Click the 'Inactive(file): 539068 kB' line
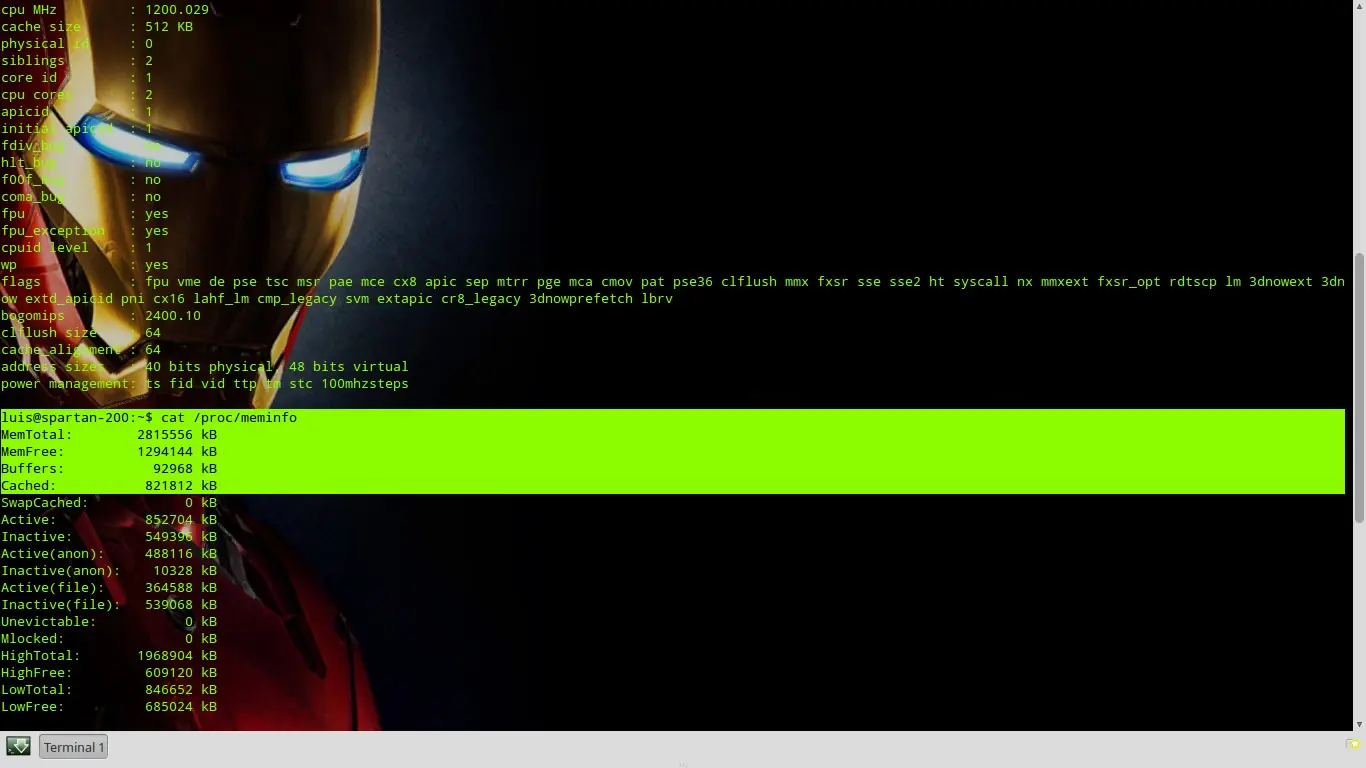The width and height of the screenshot is (1366, 768). click(109, 605)
